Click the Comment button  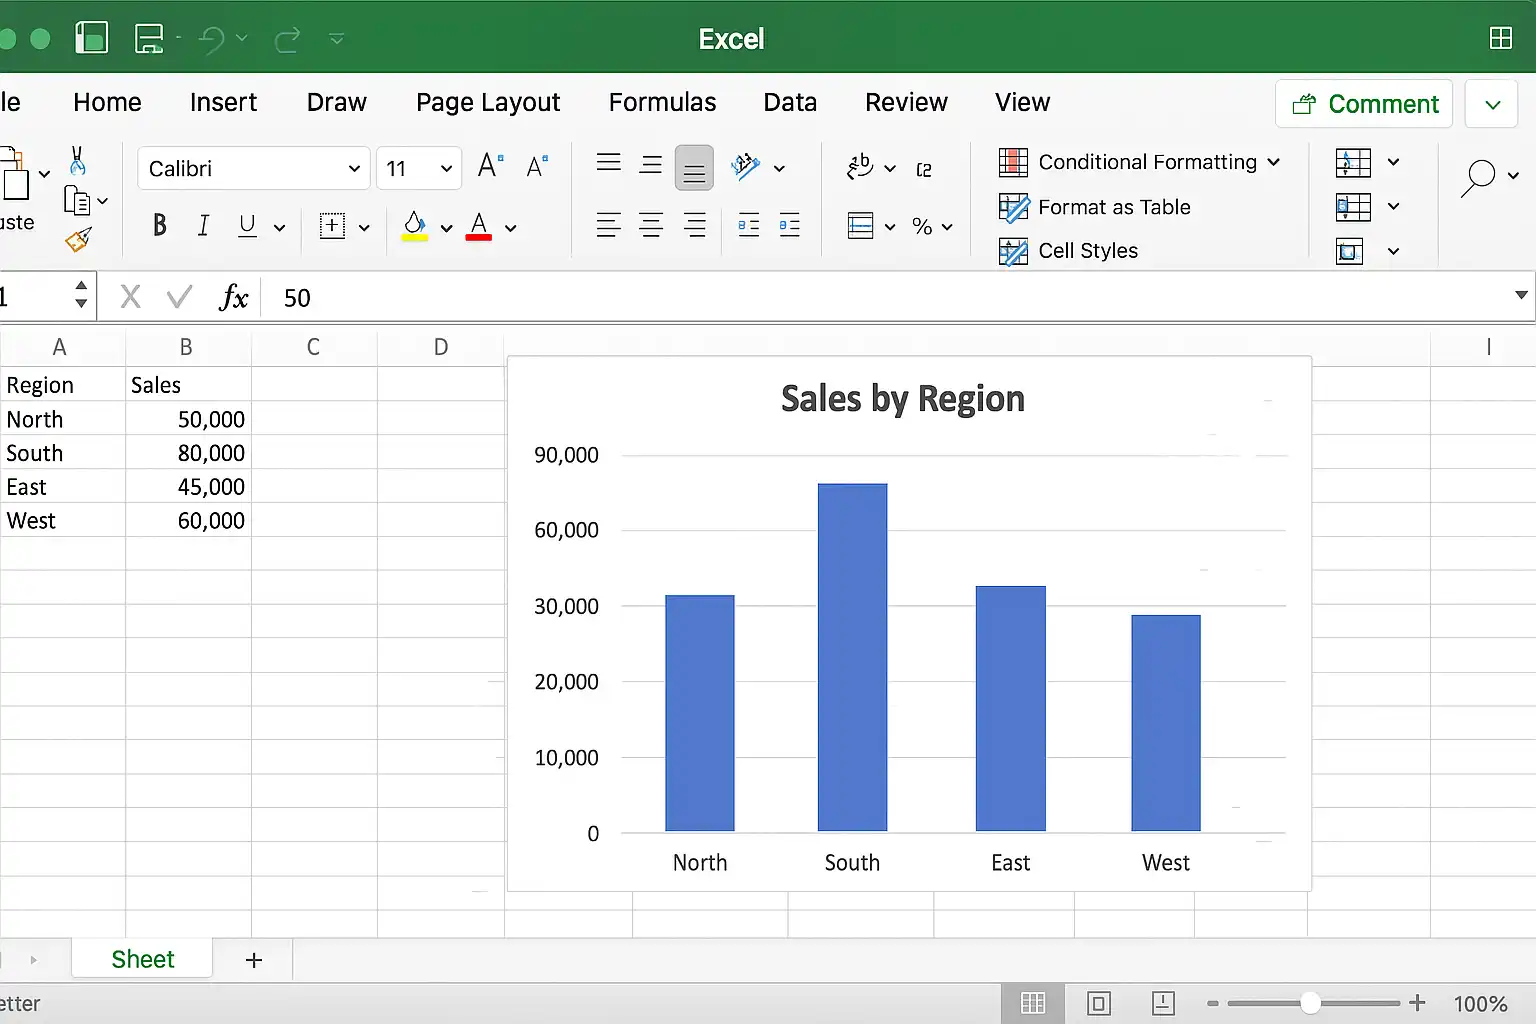[1364, 104]
